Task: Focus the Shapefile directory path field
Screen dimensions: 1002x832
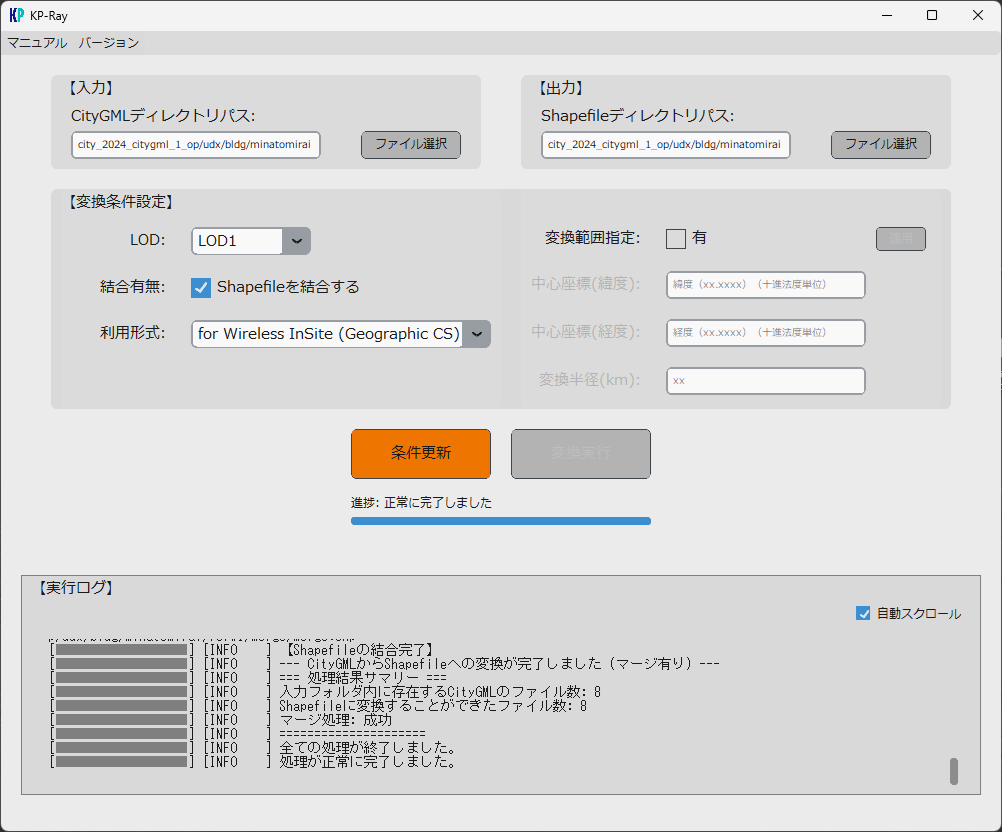Action: coord(666,145)
